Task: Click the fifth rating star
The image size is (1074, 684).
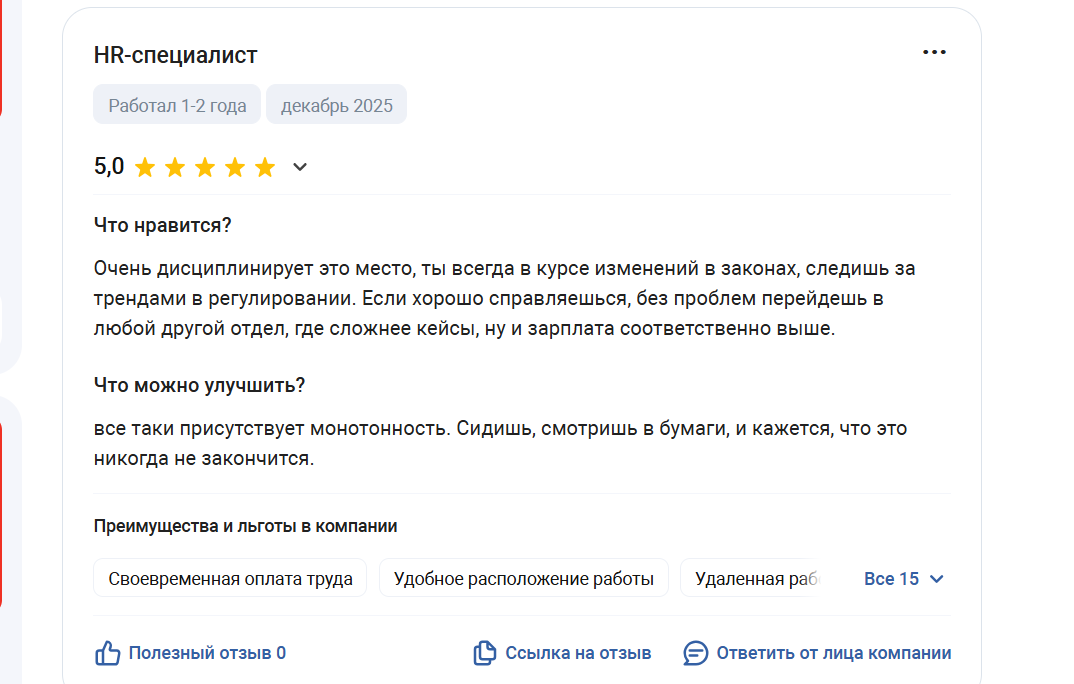Action: 265,167
